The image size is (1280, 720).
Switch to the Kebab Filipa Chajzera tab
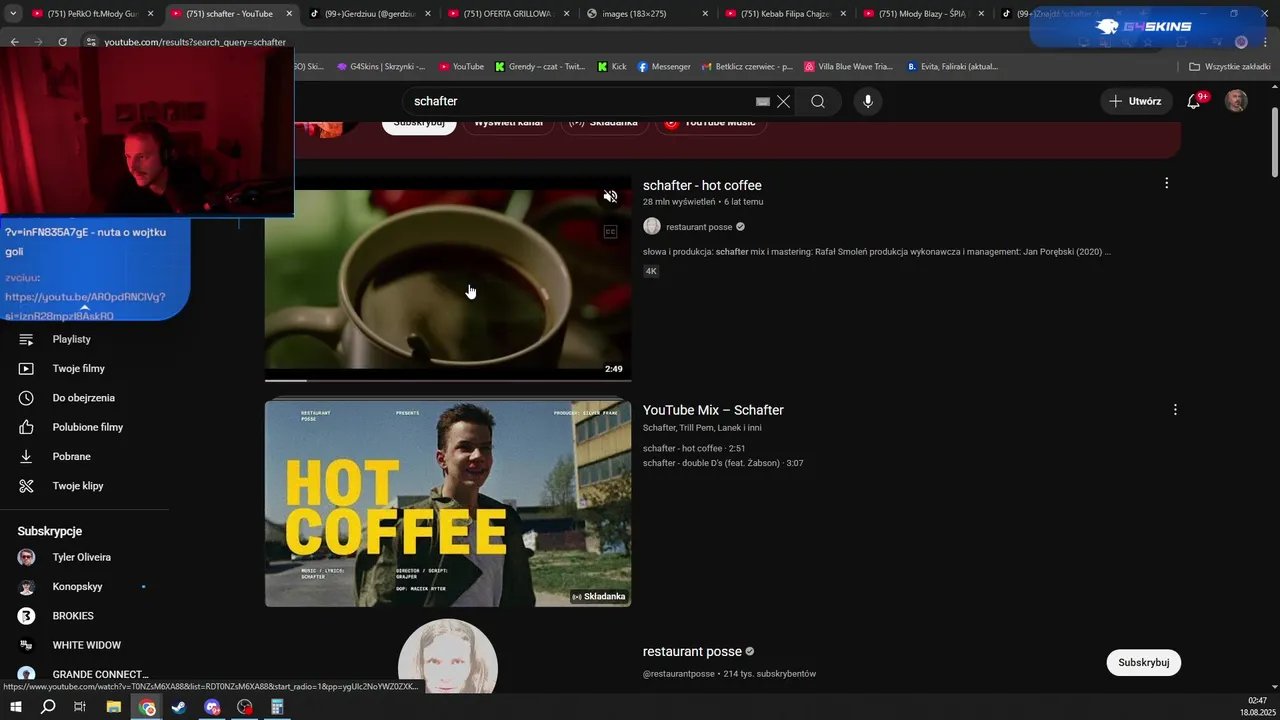784,14
